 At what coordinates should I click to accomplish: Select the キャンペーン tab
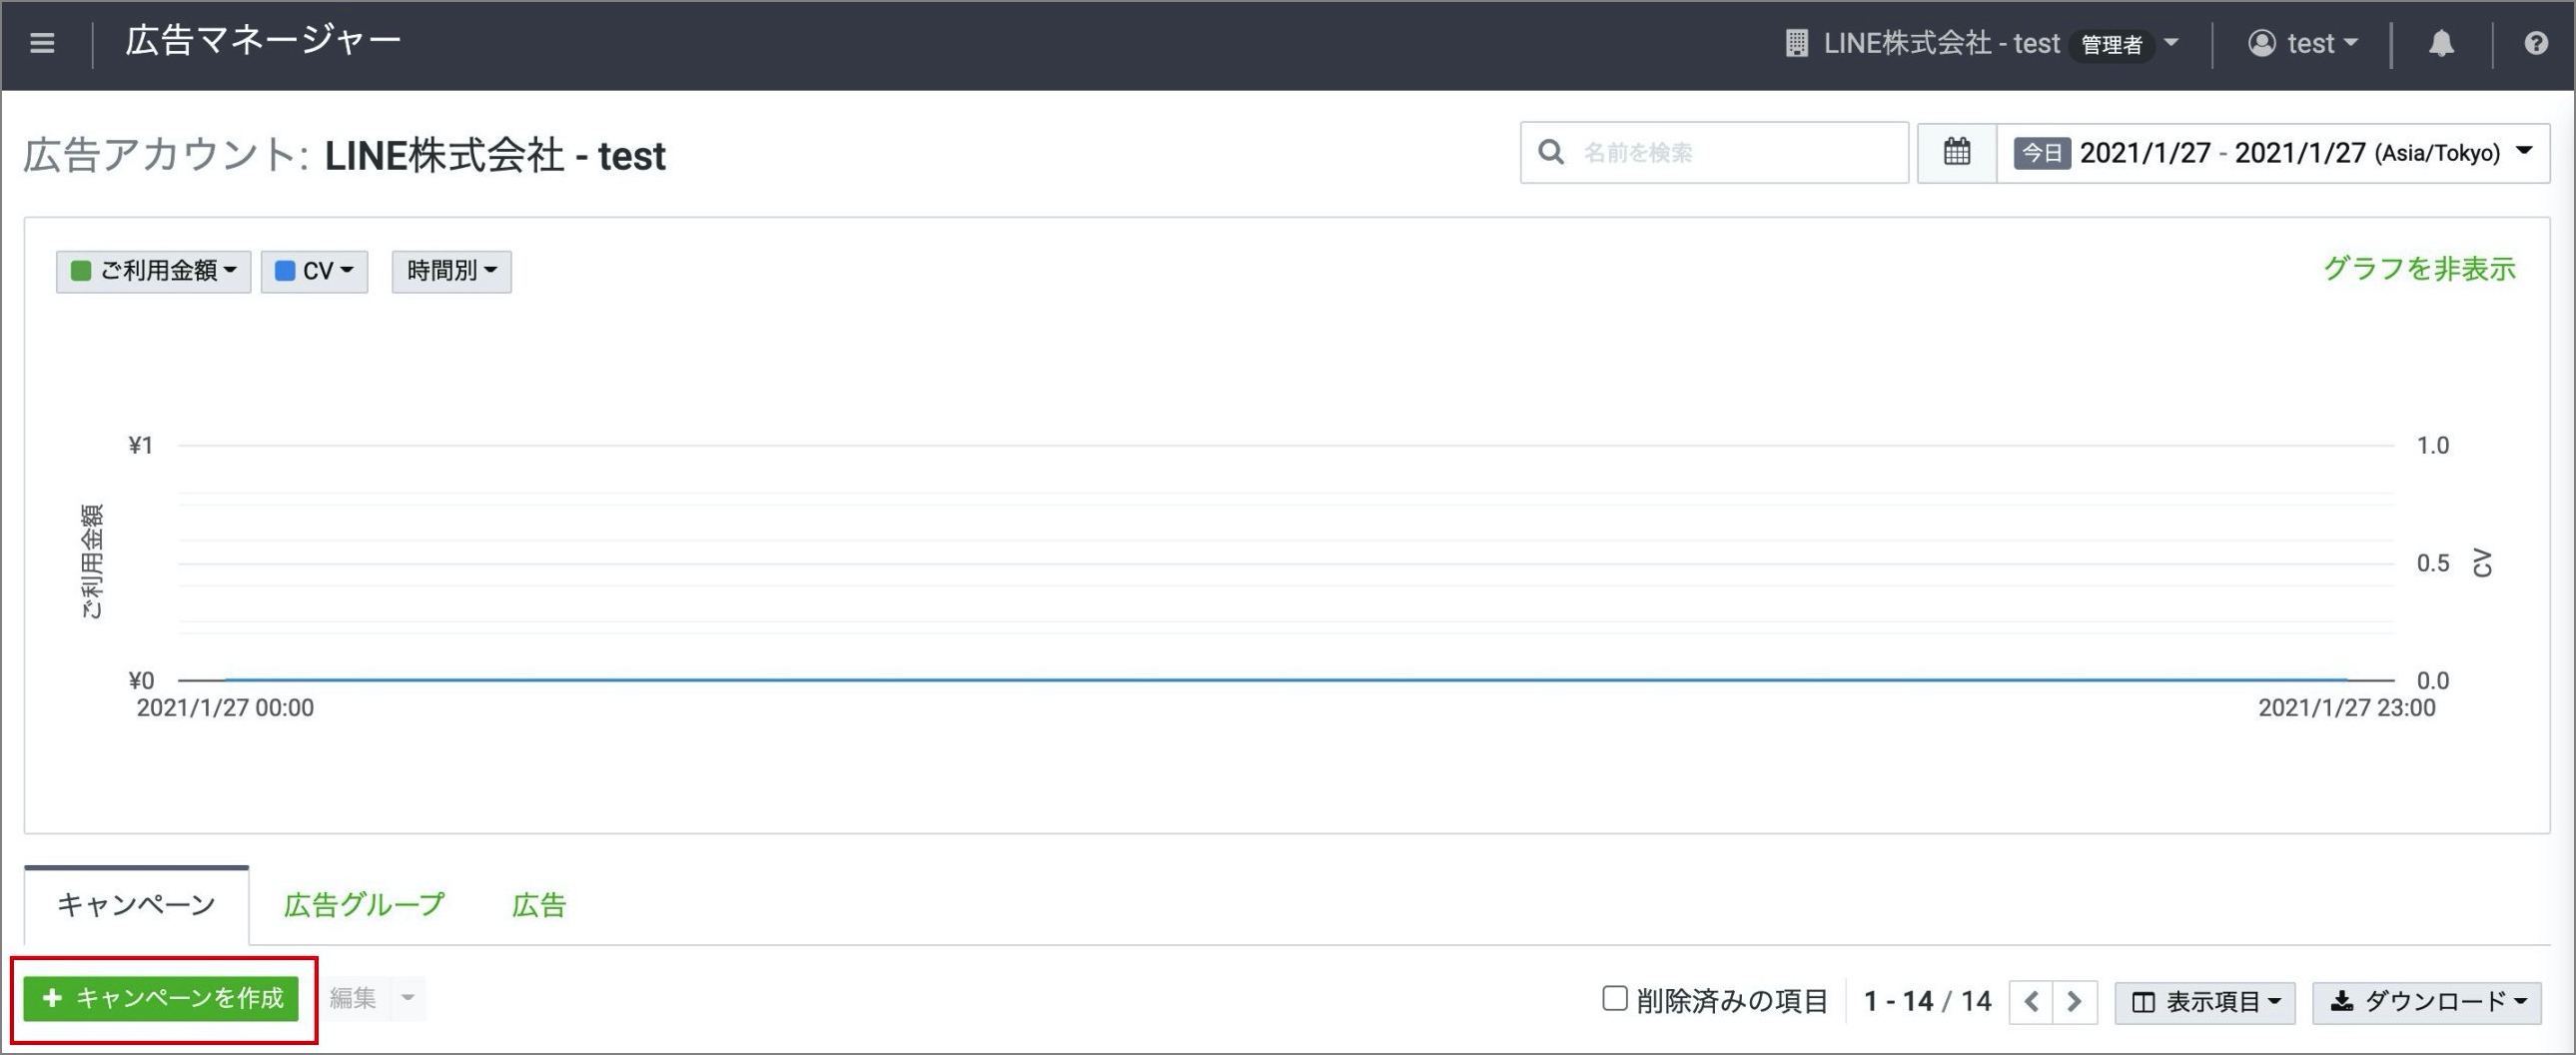pyautogui.click(x=137, y=905)
